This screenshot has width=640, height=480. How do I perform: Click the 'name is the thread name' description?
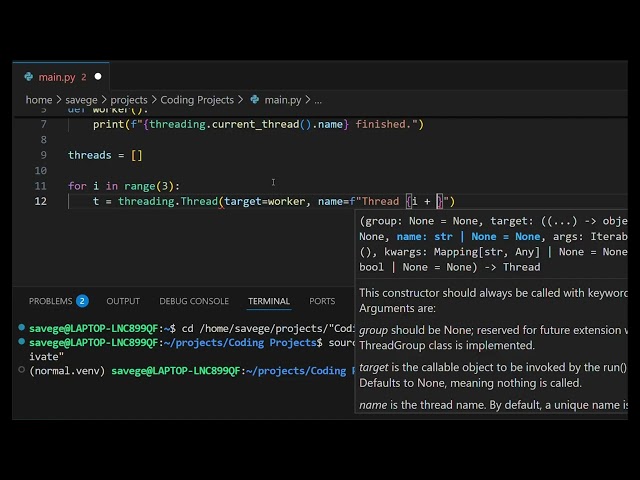(493, 405)
